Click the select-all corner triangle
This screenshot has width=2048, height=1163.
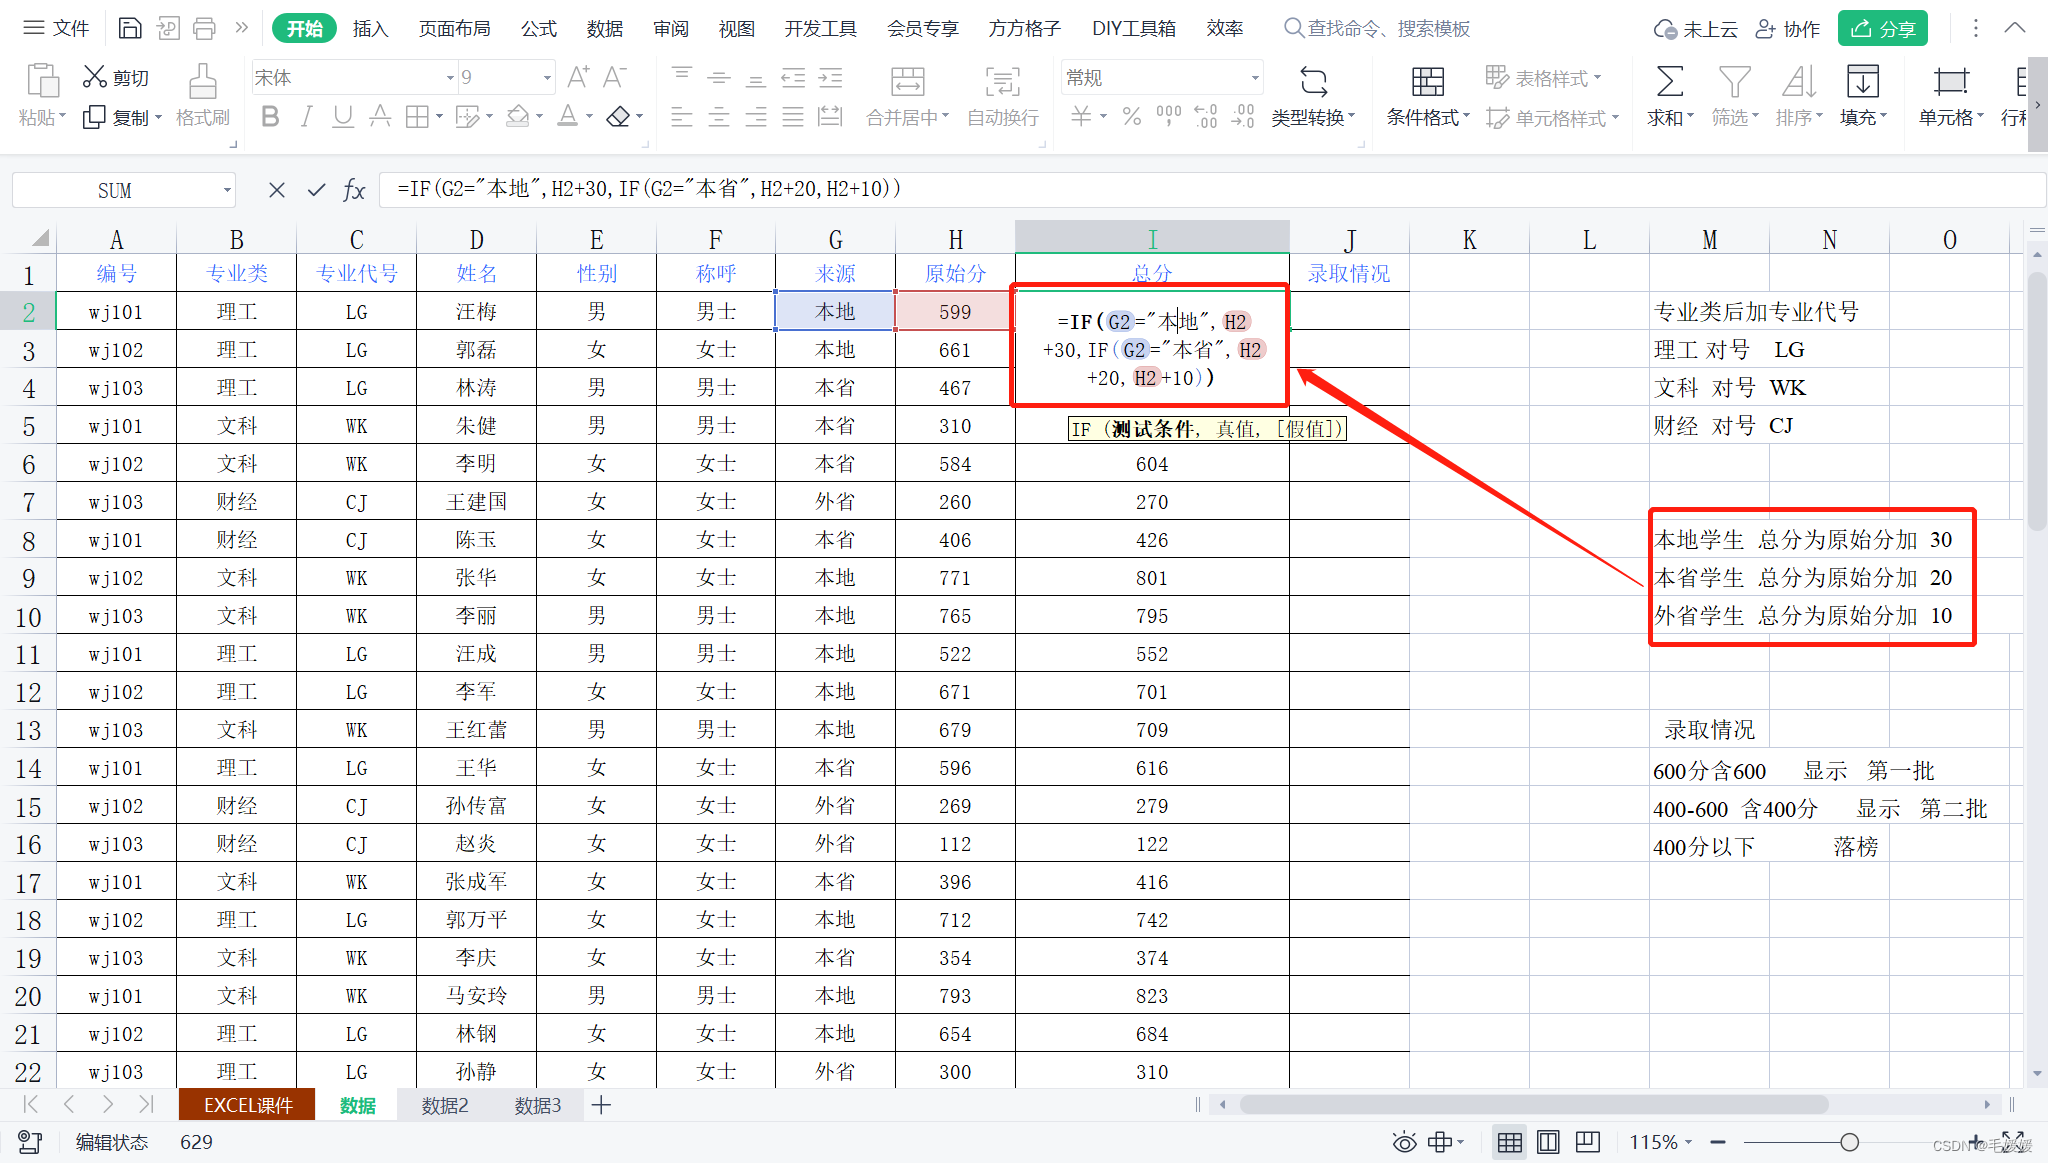coord(40,238)
